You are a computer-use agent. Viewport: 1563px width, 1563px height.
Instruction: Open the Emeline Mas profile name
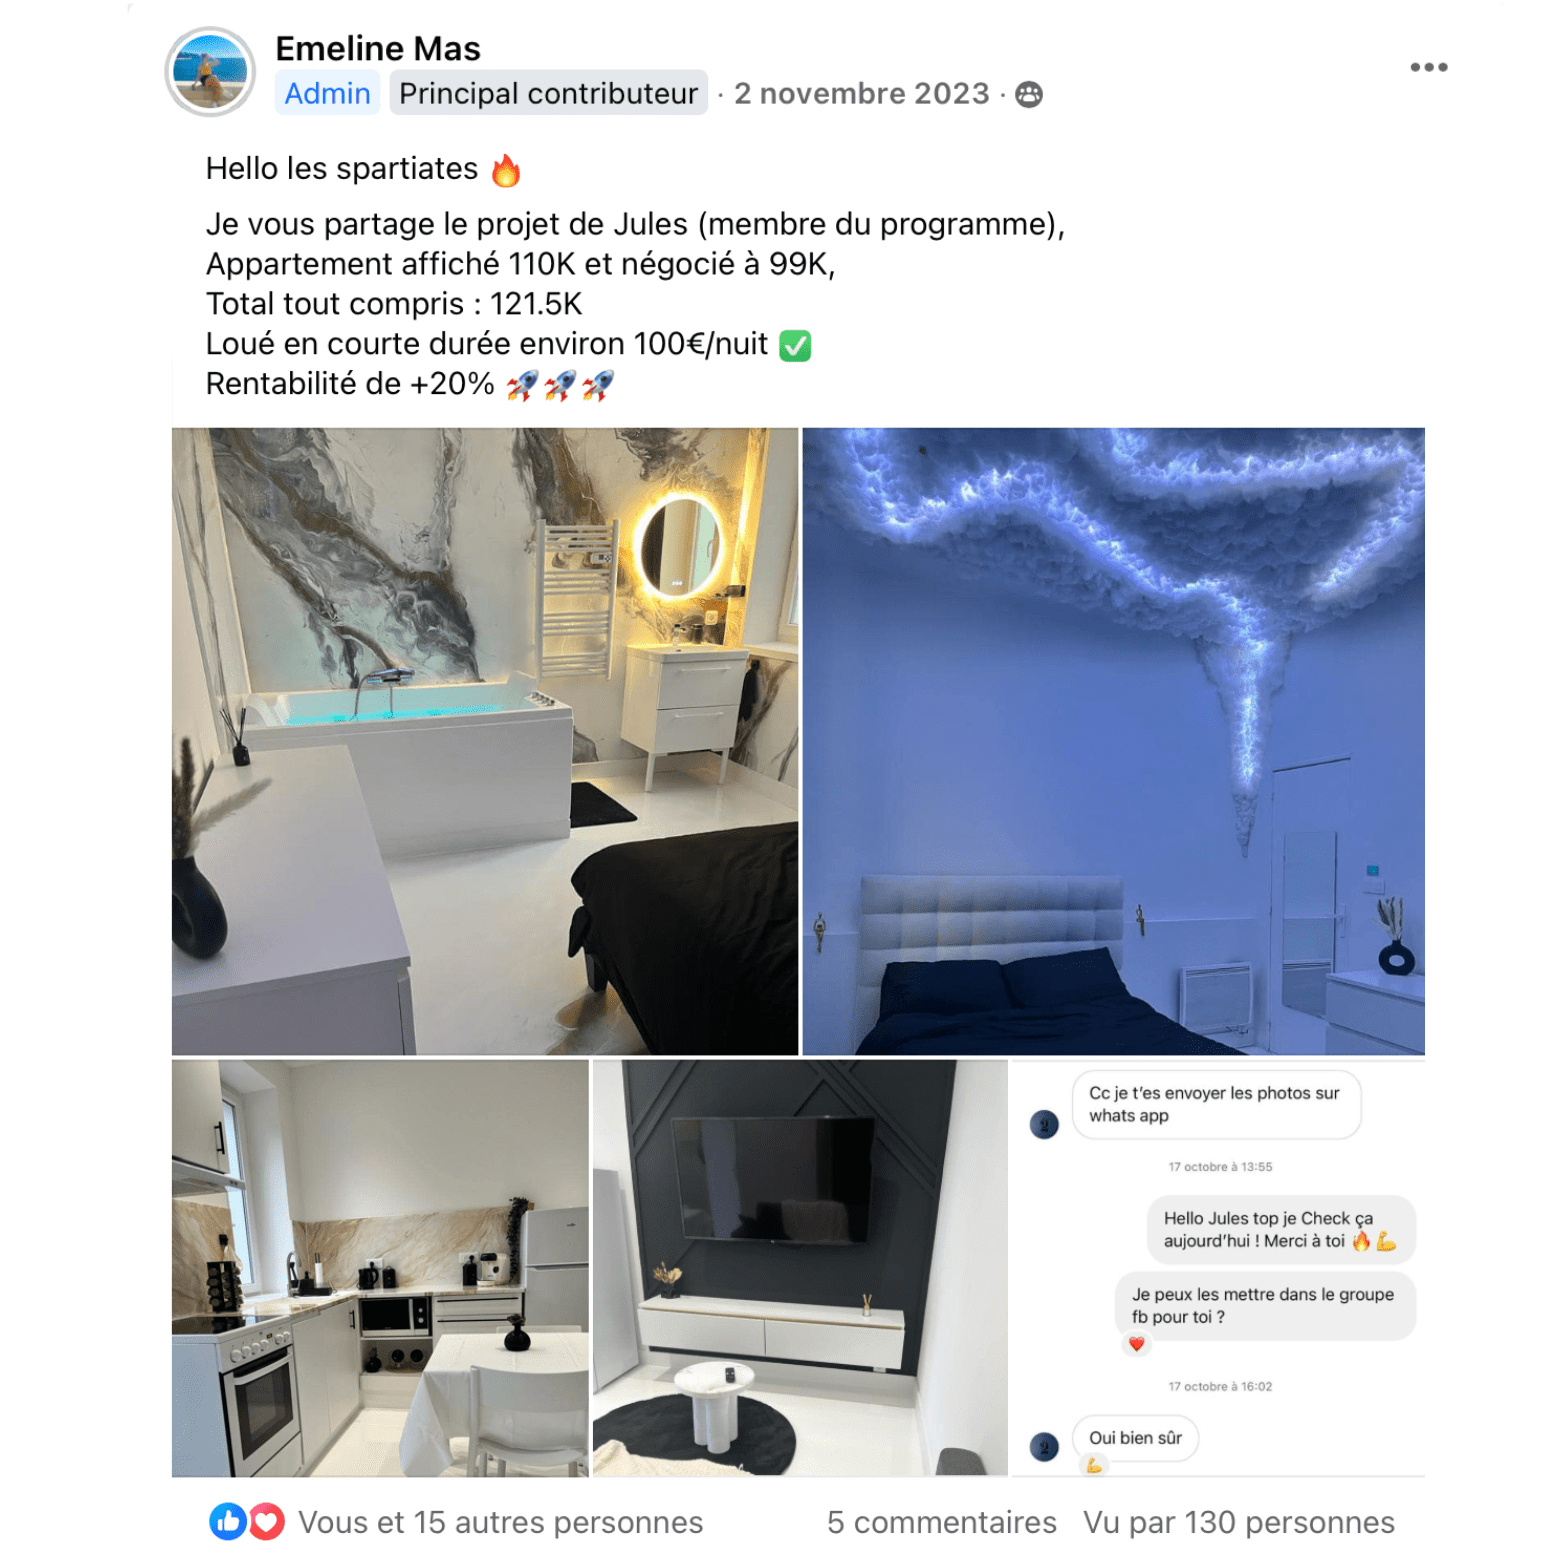click(378, 48)
